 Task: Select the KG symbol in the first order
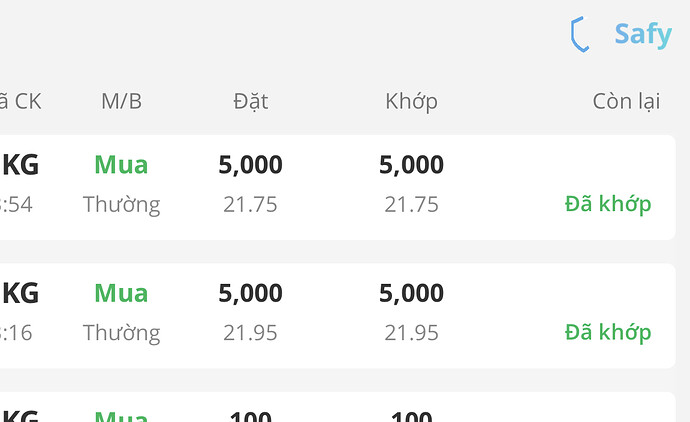coord(20,164)
